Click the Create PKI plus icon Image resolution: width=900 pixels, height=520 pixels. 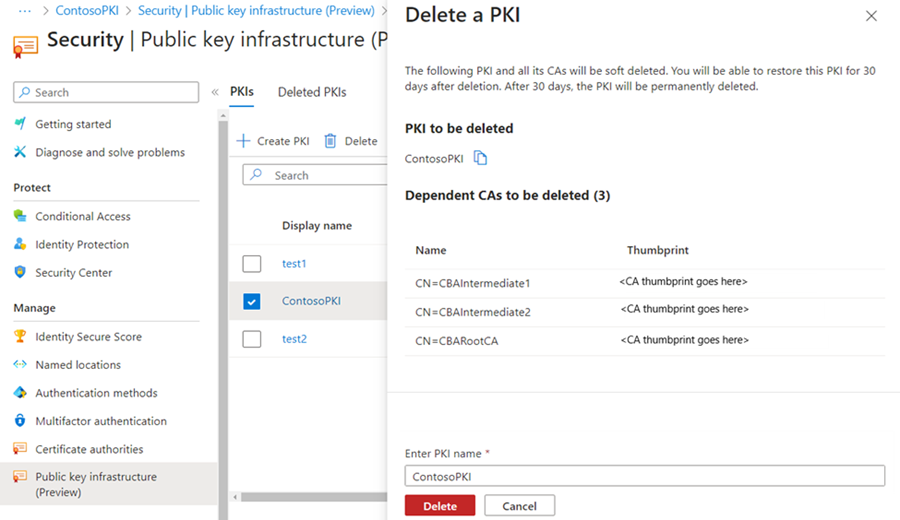(243, 141)
